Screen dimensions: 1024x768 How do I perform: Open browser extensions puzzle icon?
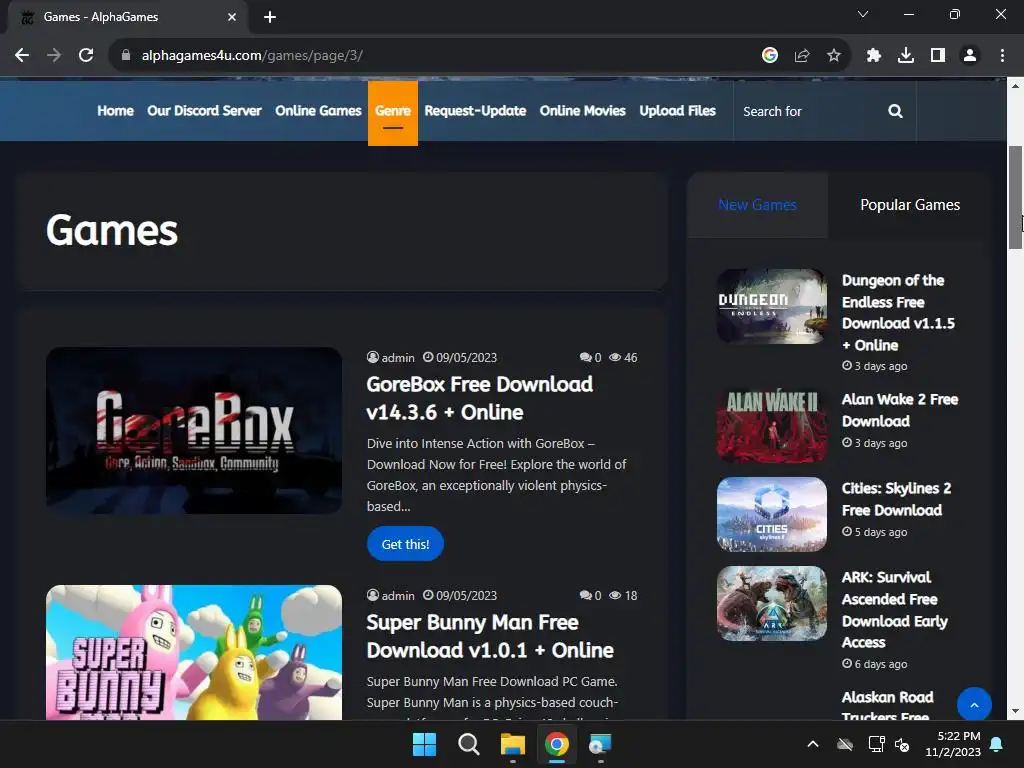874,56
